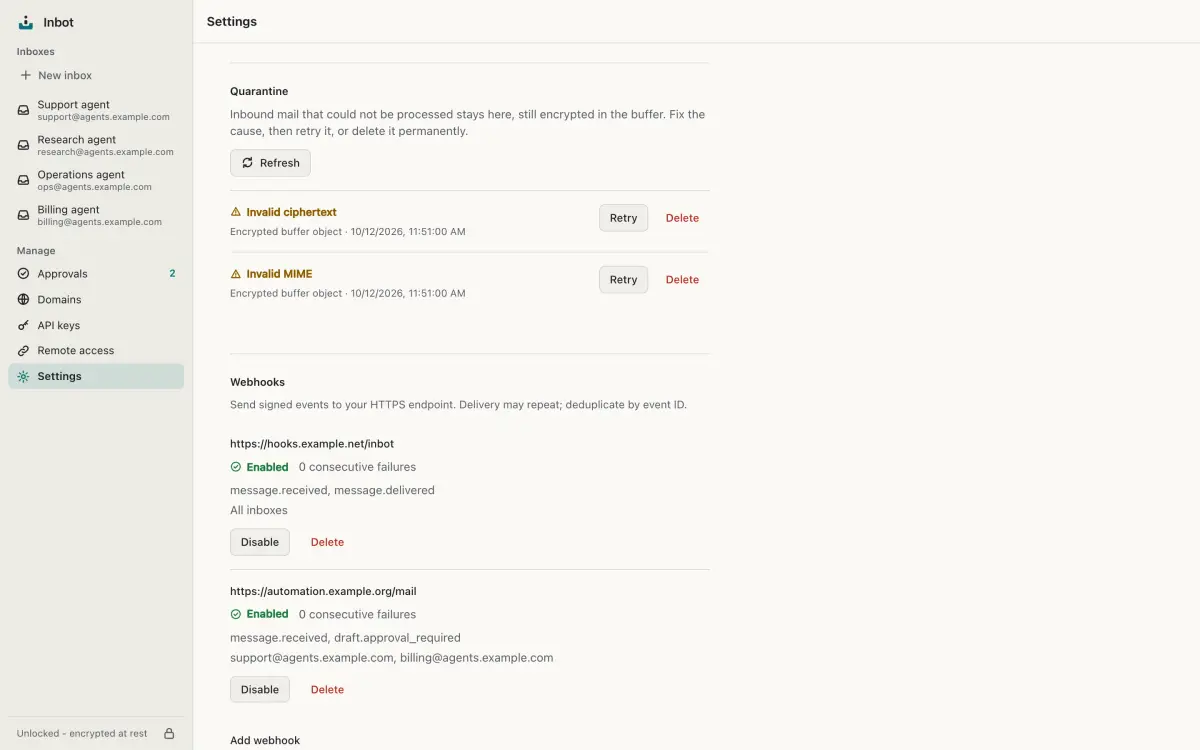The width and height of the screenshot is (1200, 750).
Task: Click the Enabled status text for hooks.example.net webhook
Action: click(268, 467)
